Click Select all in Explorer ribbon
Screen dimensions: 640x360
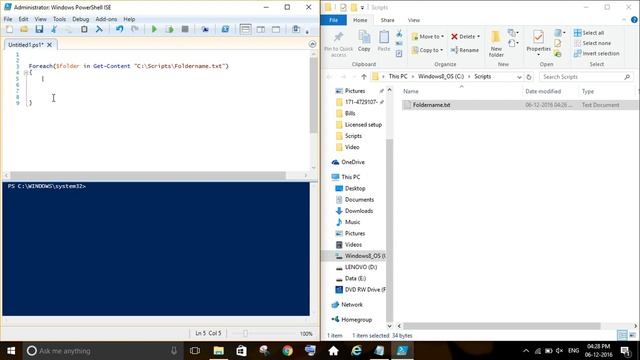tap(589, 33)
